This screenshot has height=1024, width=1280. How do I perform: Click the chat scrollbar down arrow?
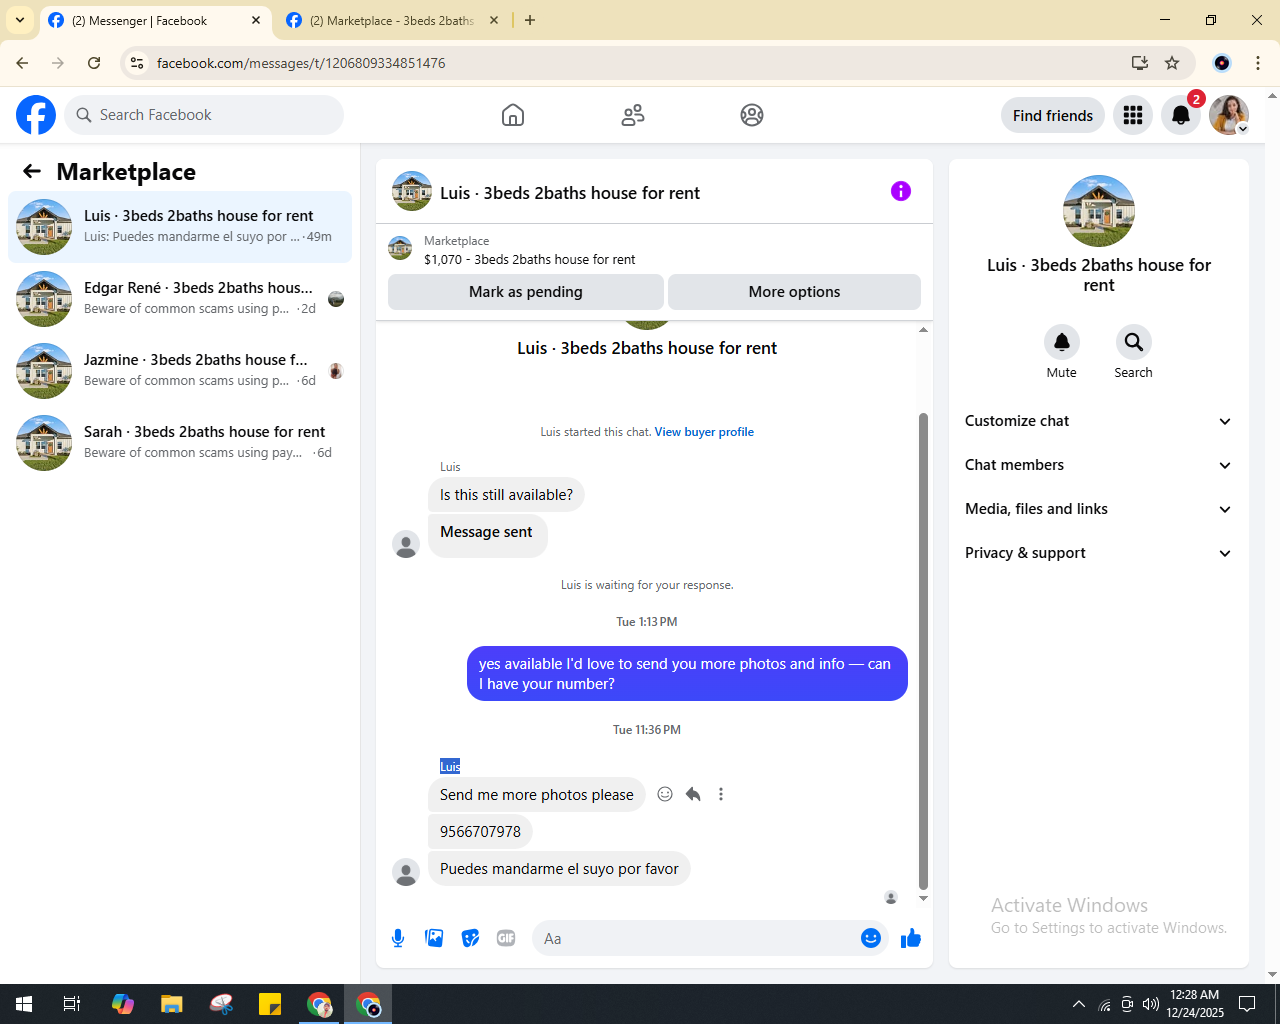(x=923, y=898)
